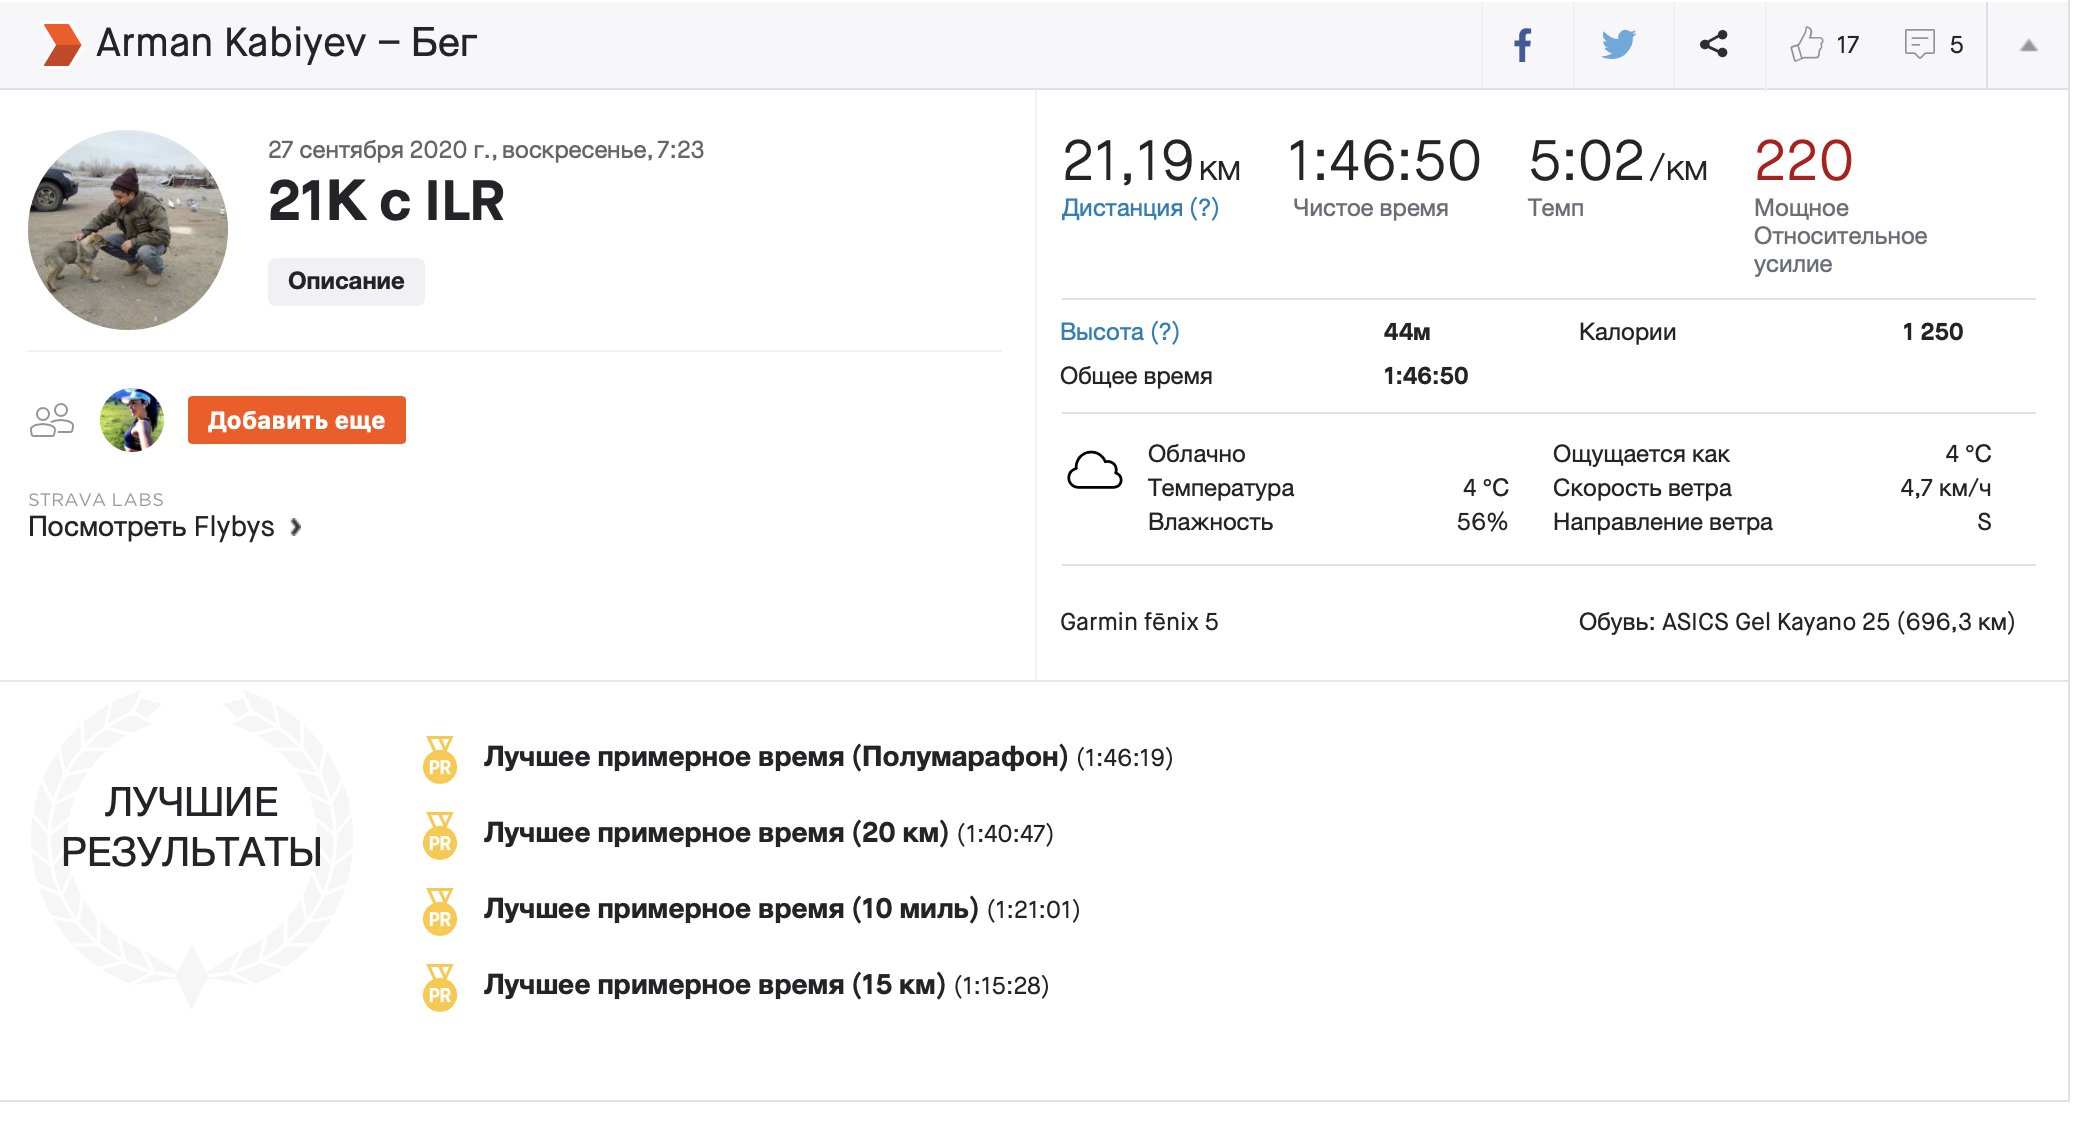Screen dimensions: 2076x1132
Task: Open the Дистанция (?) help link
Action: tap(1139, 208)
